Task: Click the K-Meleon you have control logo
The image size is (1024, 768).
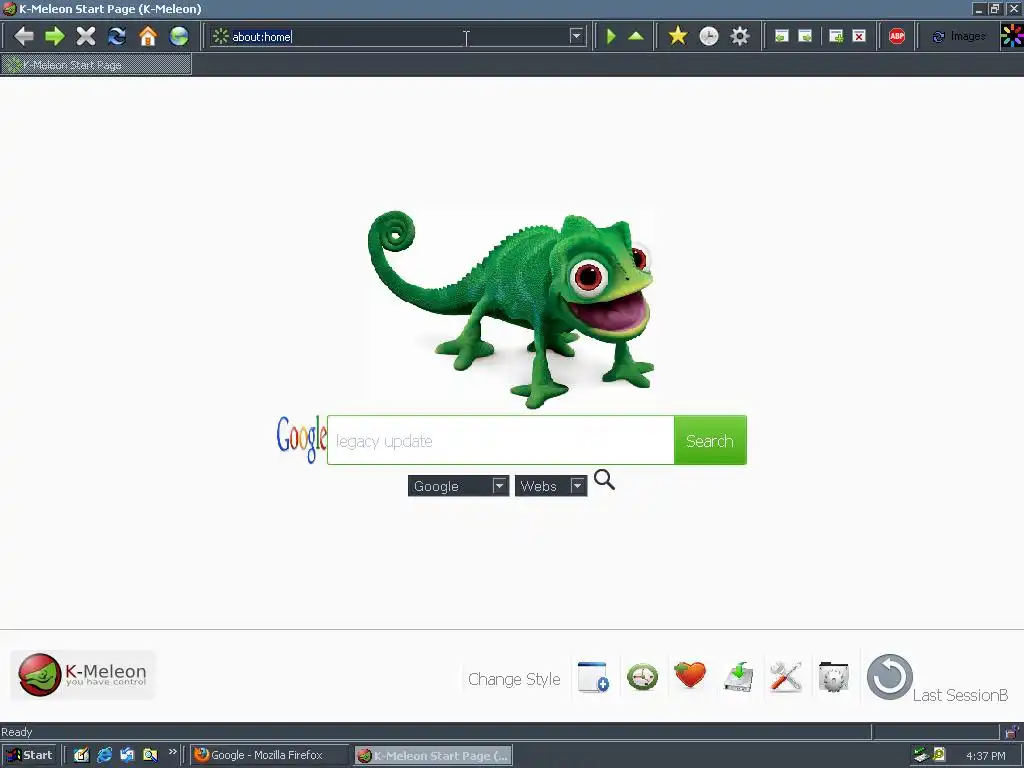Action: [x=83, y=675]
